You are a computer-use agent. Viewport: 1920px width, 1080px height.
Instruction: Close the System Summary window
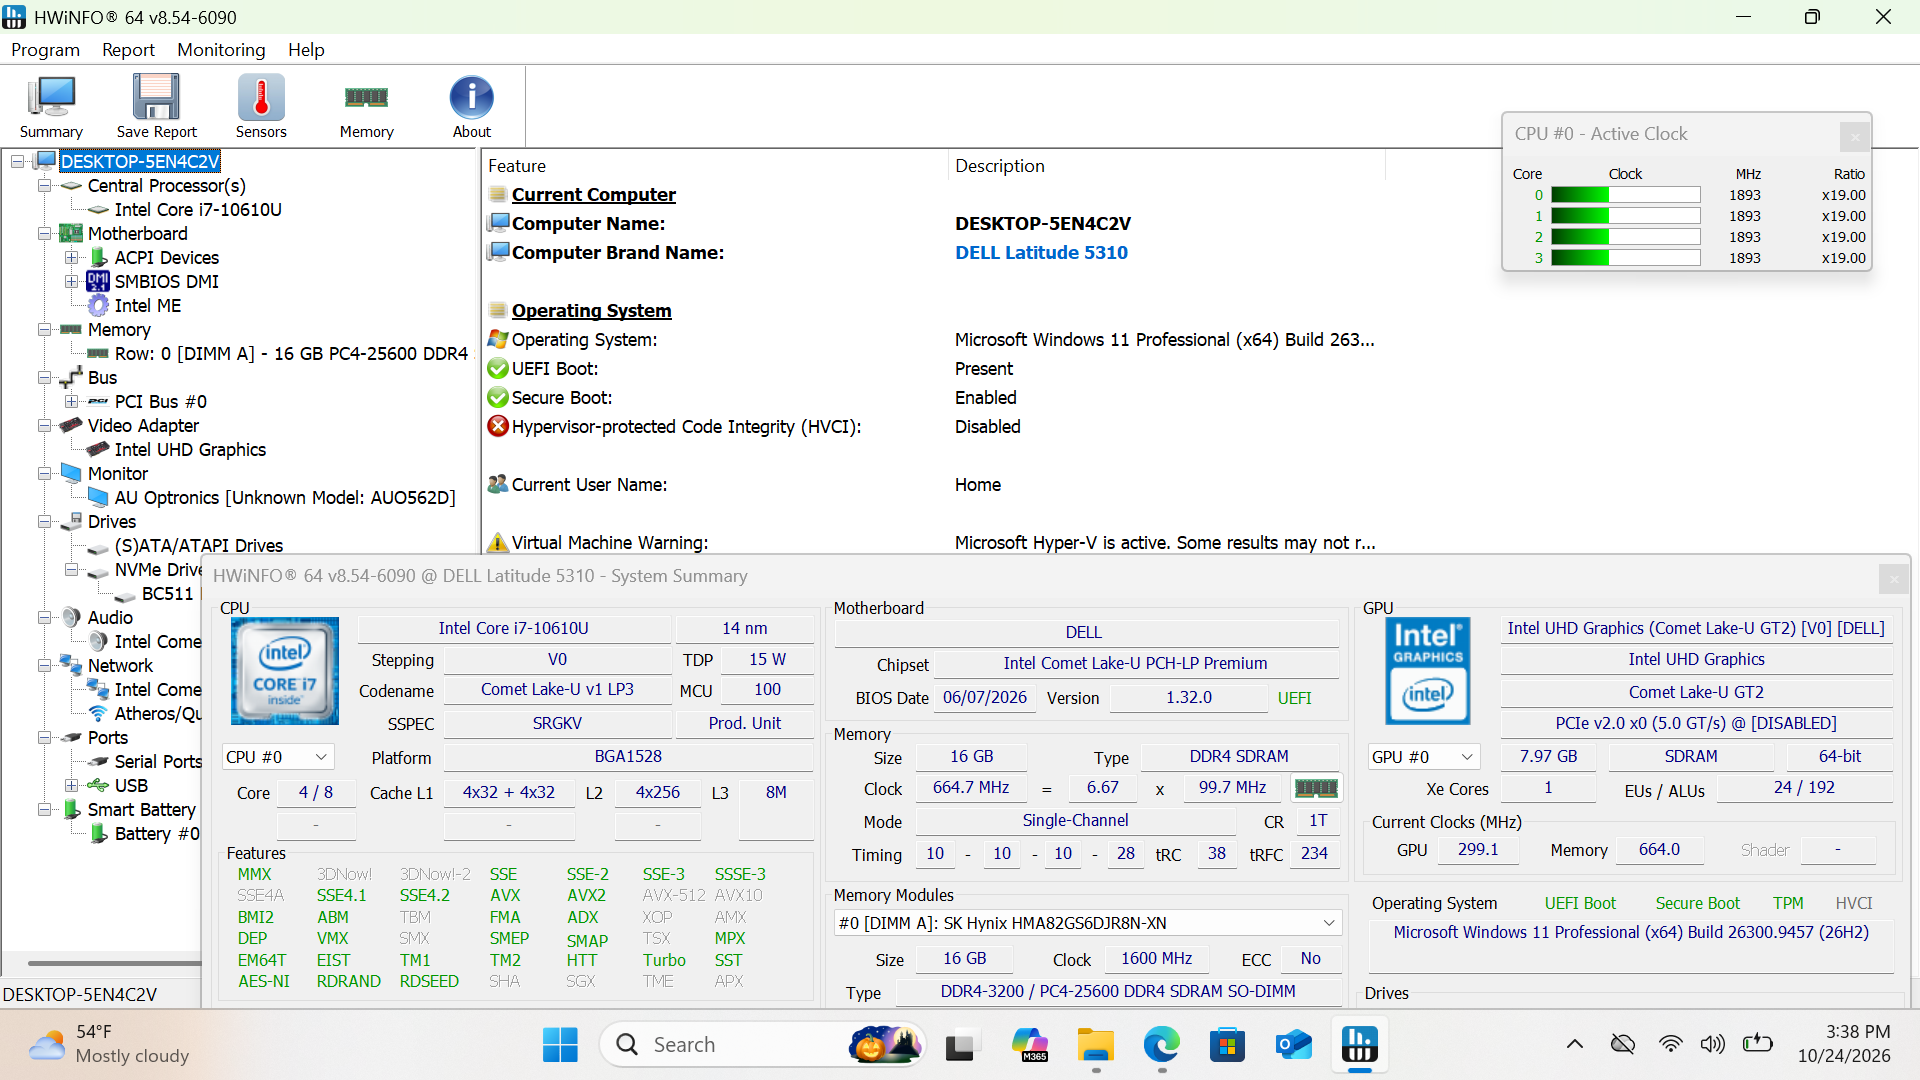pos(1893,578)
